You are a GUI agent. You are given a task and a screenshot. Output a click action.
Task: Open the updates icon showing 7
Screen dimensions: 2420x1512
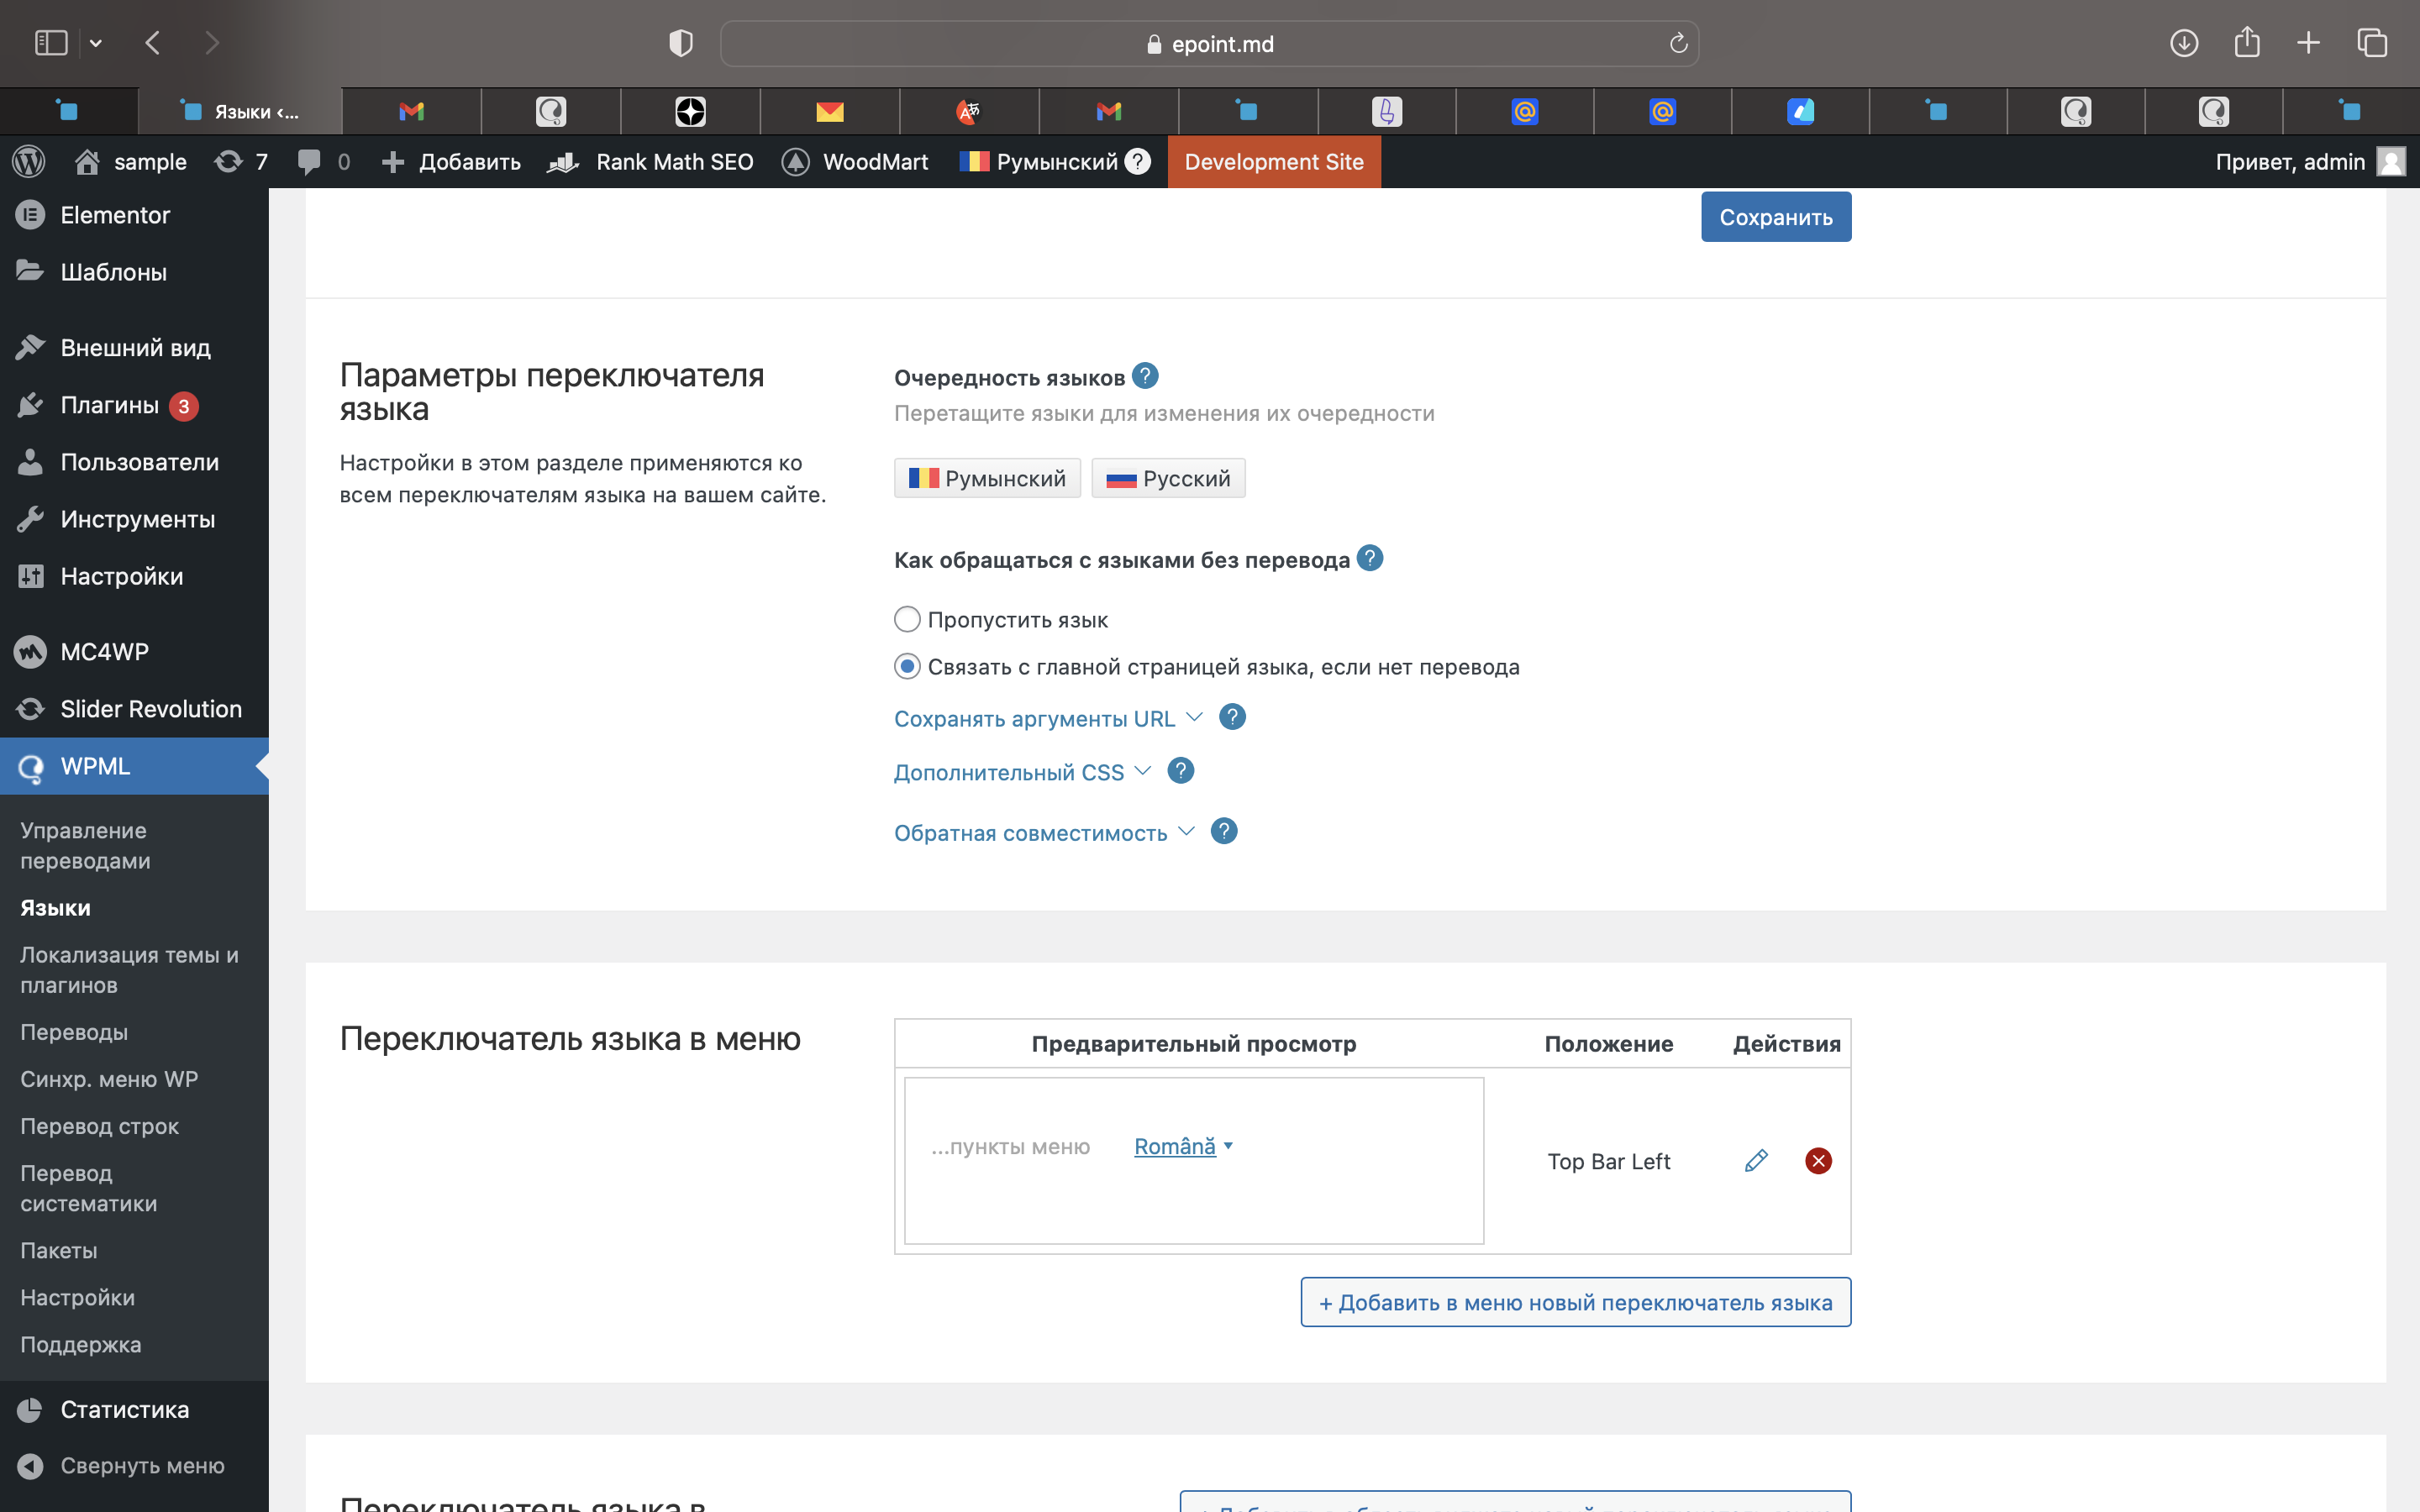pos(241,161)
